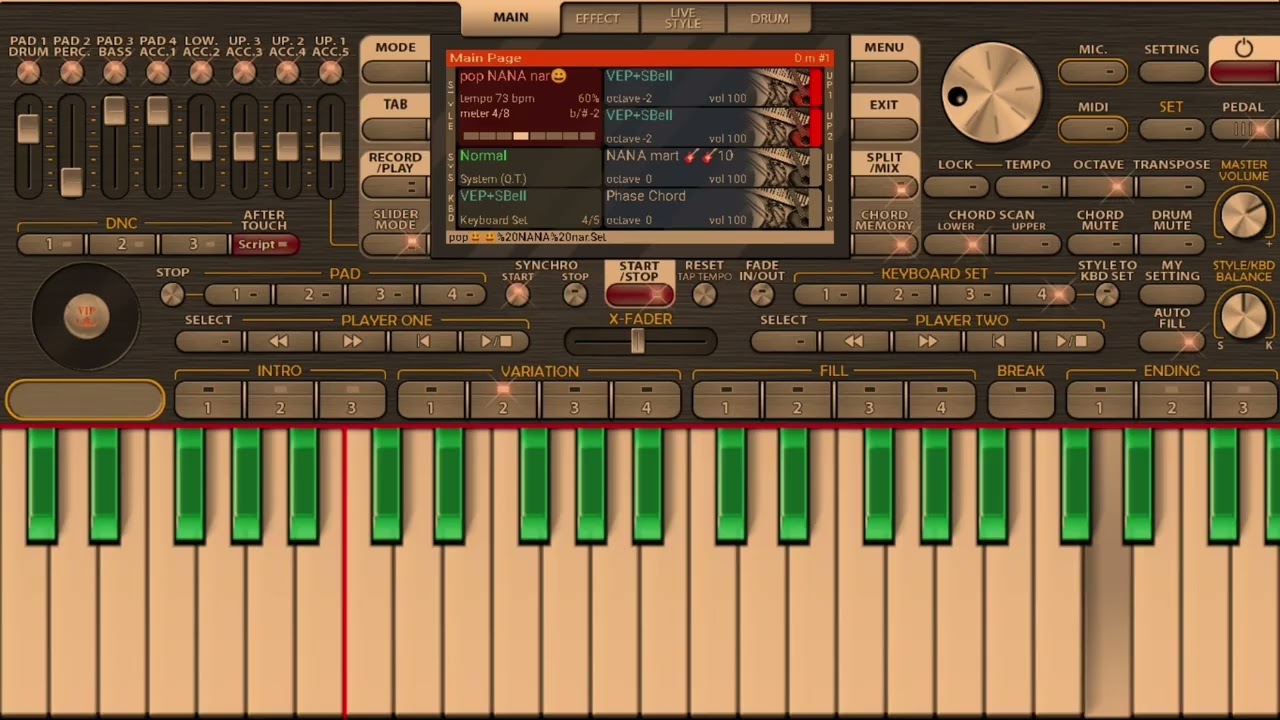This screenshot has height=720, width=1280.
Task: Toggle Synchro Start round button
Action: 517,294
